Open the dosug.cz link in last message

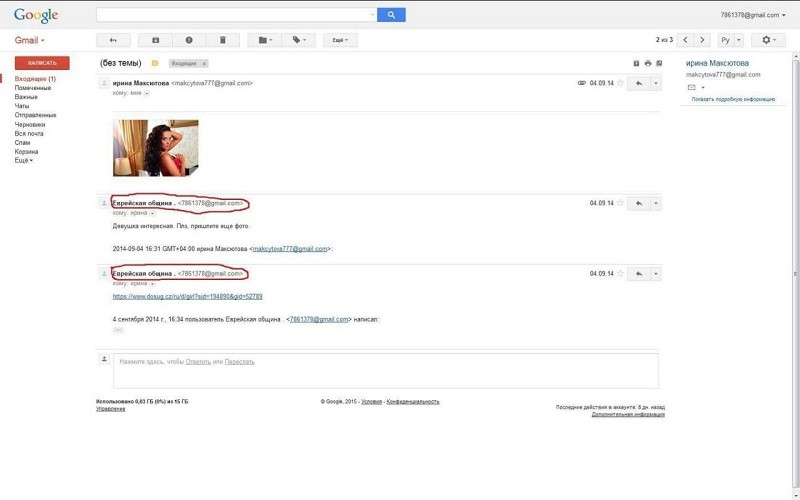pos(187,297)
